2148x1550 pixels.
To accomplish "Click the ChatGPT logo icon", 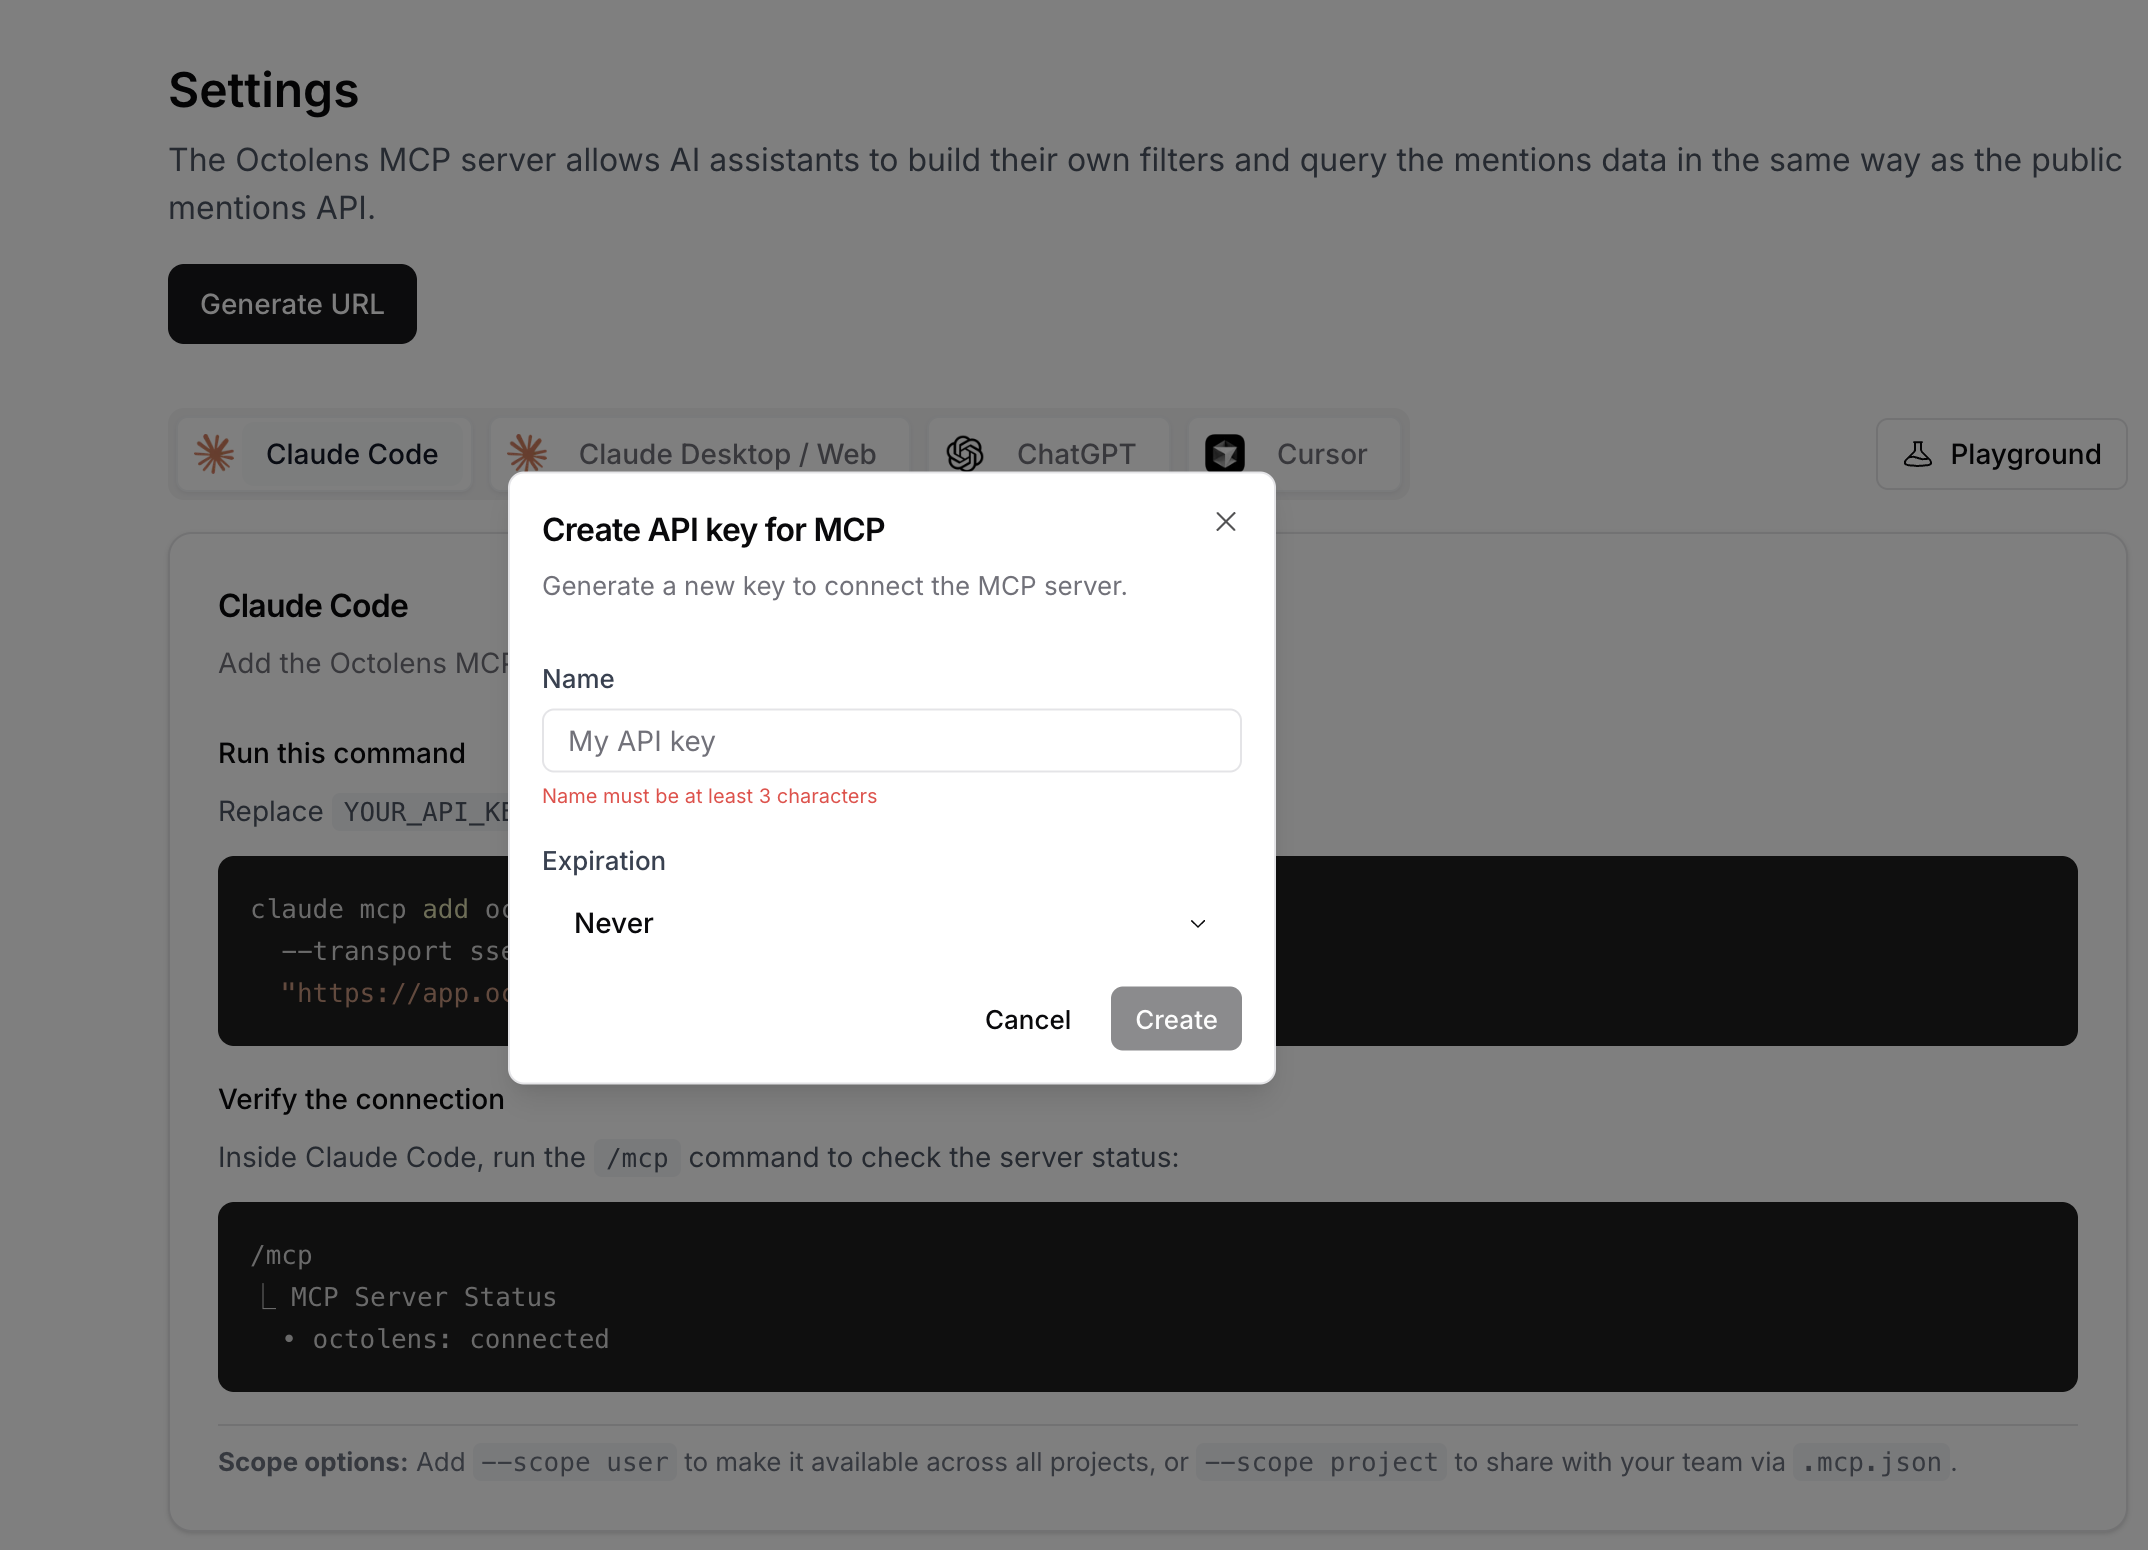I will pos(965,453).
